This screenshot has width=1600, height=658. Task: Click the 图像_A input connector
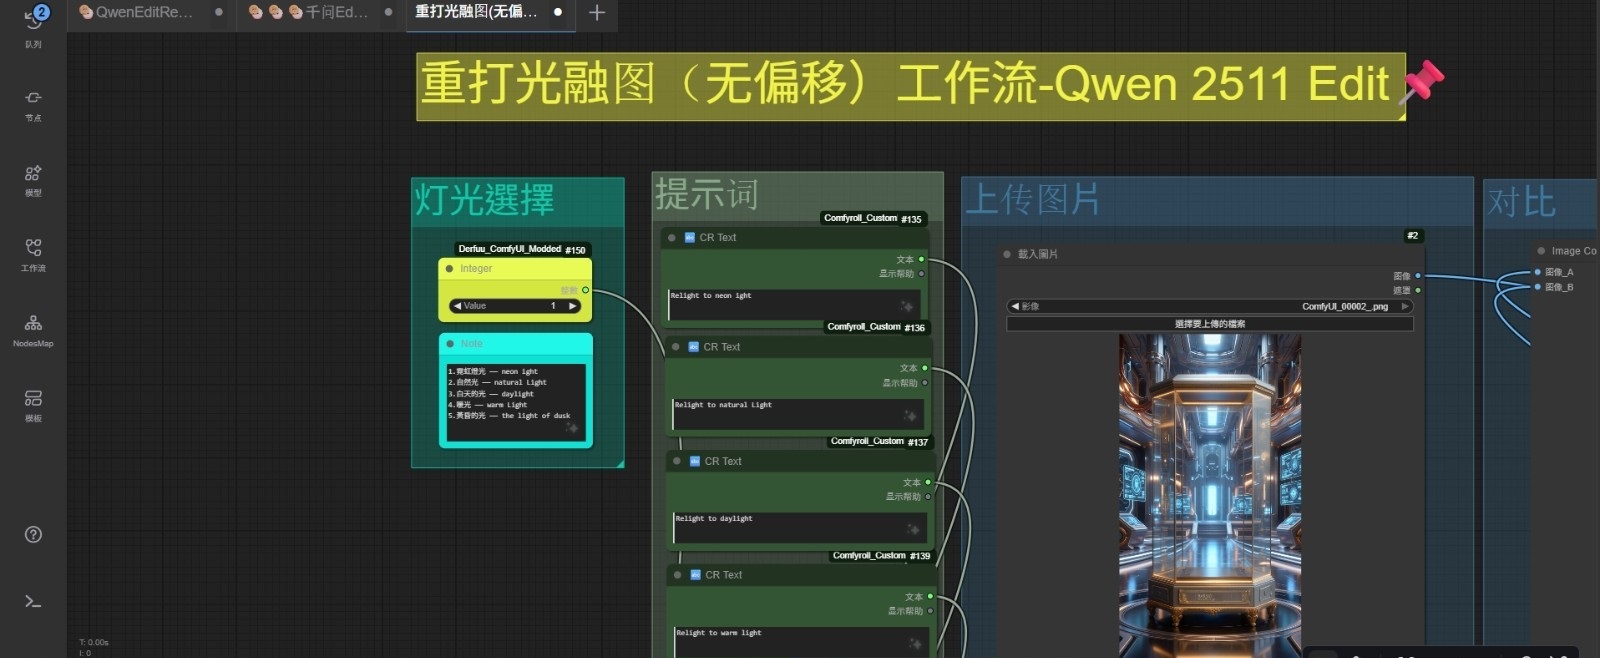click(1537, 272)
